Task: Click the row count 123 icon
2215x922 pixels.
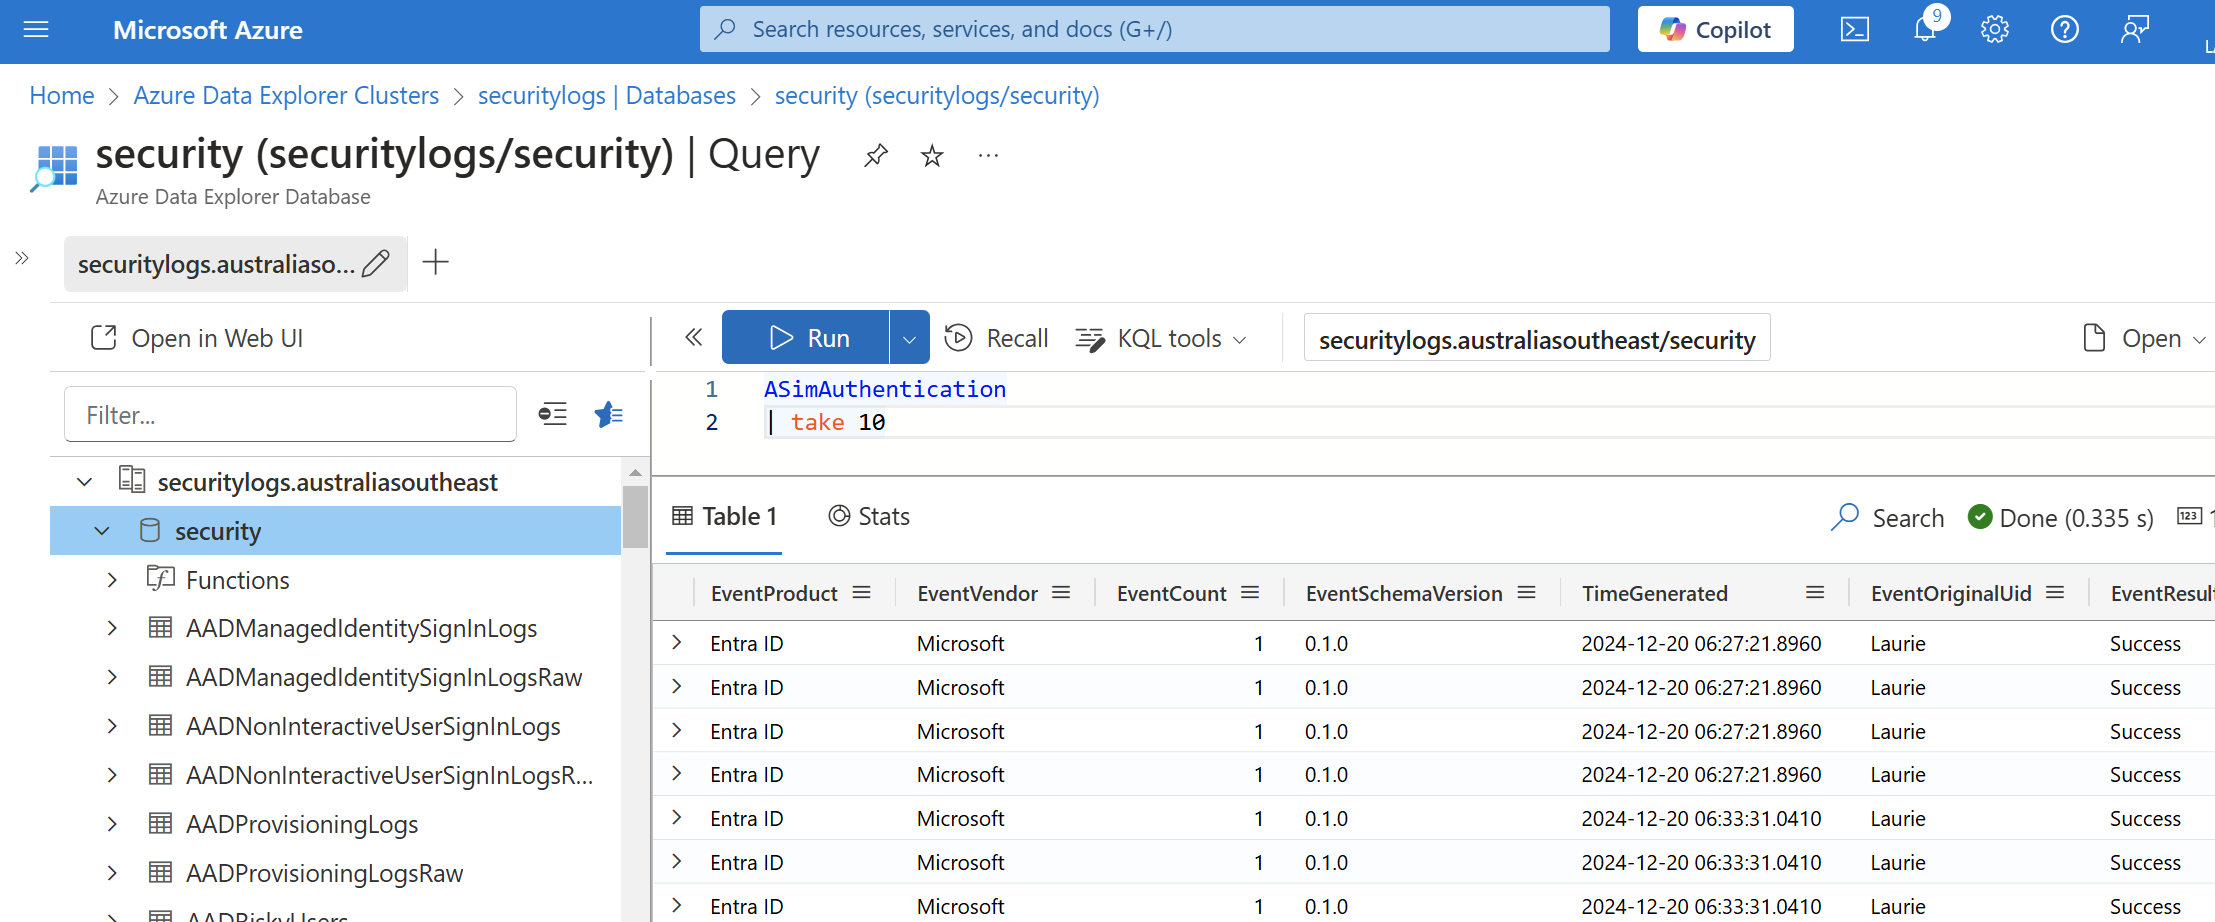Action: point(2189,516)
